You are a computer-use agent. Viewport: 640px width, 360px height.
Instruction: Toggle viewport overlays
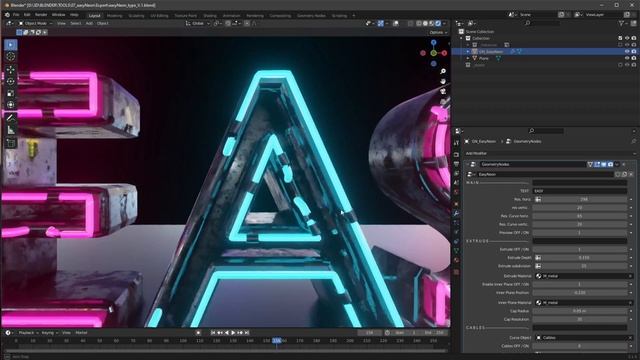[x=396, y=24]
